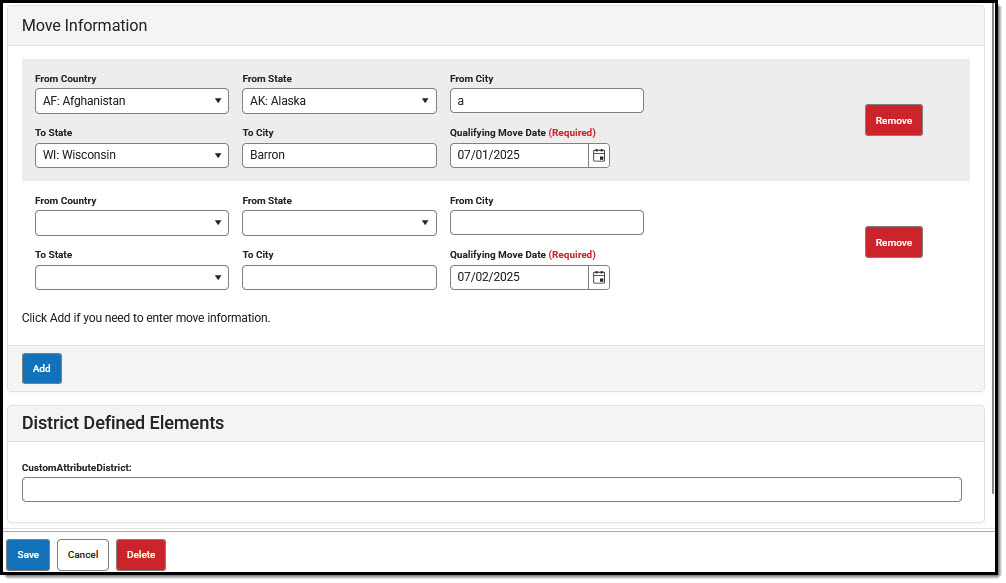Remove the second move record

click(x=893, y=241)
